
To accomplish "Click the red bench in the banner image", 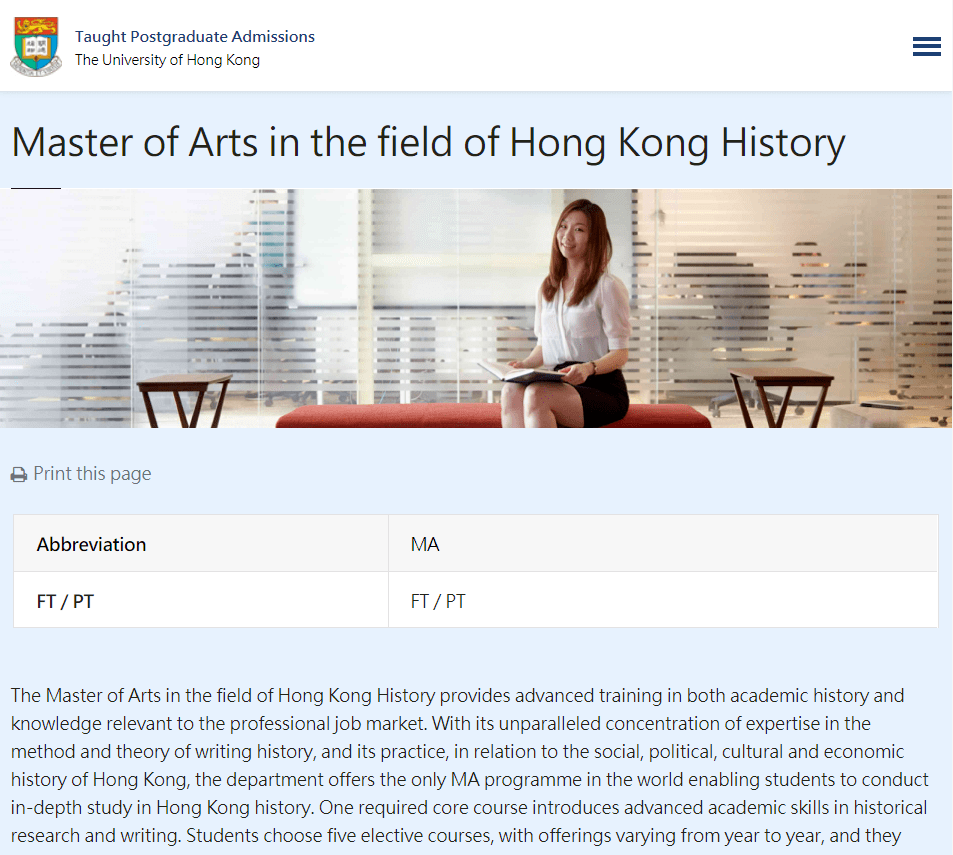I will point(400,413).
